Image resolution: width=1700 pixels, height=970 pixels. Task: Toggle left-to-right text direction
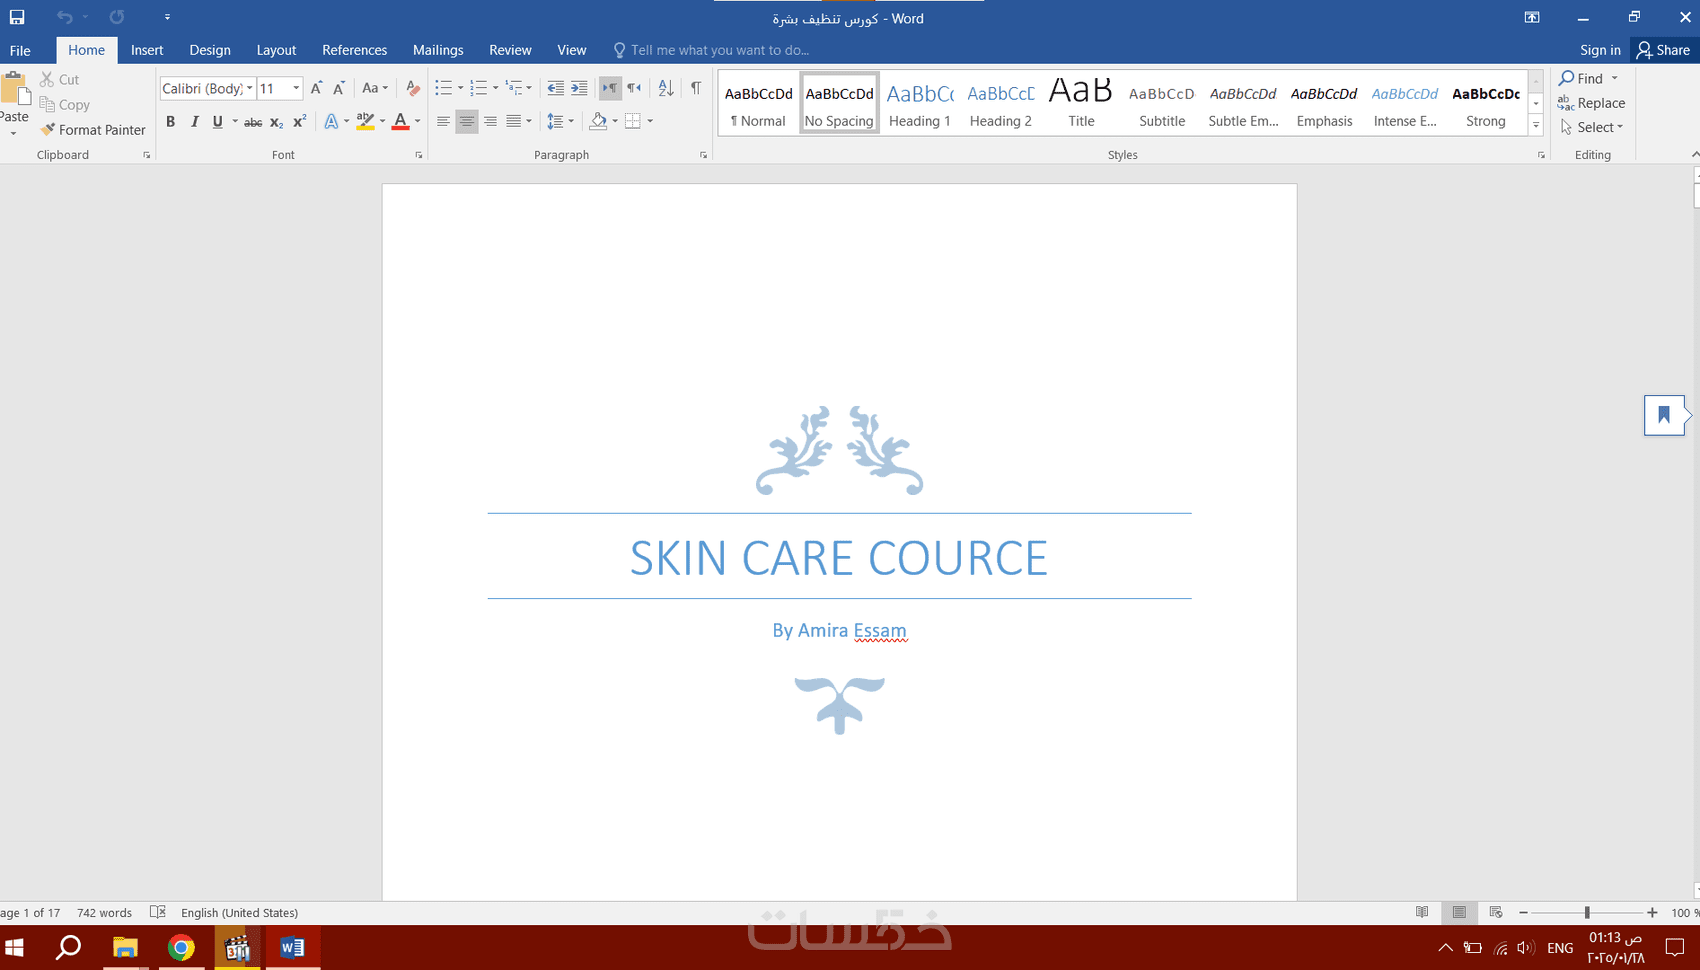point(610,88)
